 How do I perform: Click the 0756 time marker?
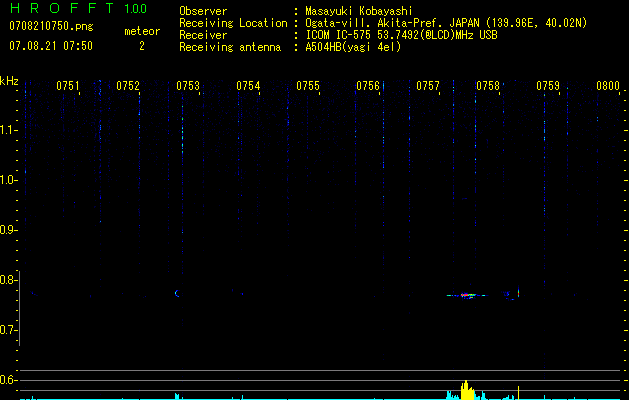click(368, 86)
